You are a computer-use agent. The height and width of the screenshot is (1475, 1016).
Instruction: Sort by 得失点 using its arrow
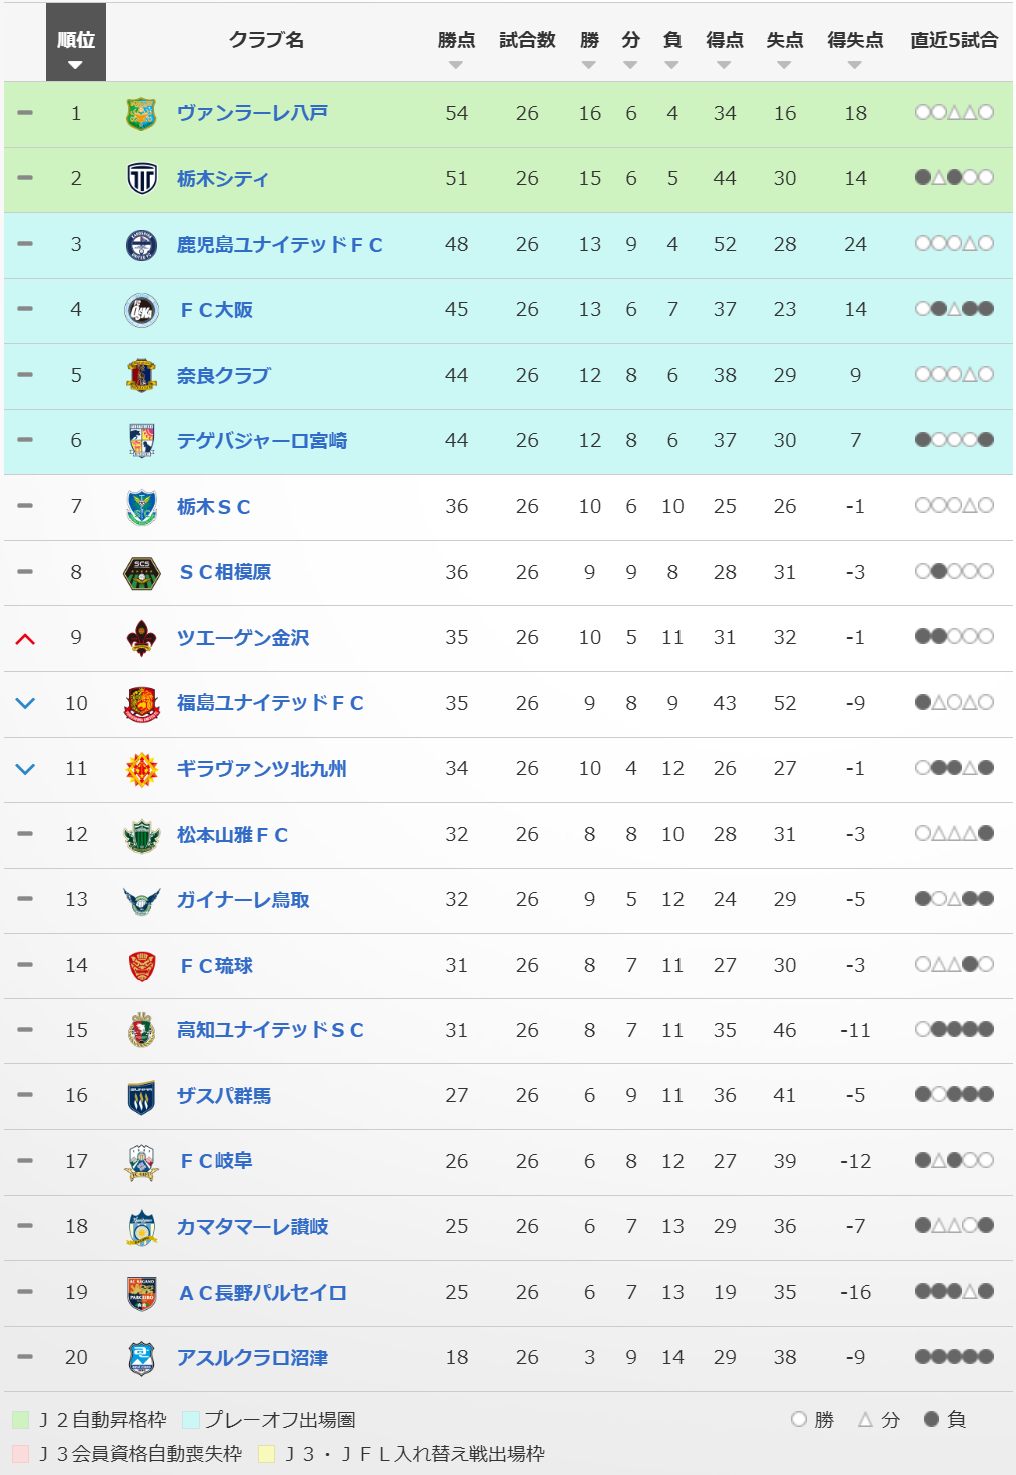pos(854,65)
